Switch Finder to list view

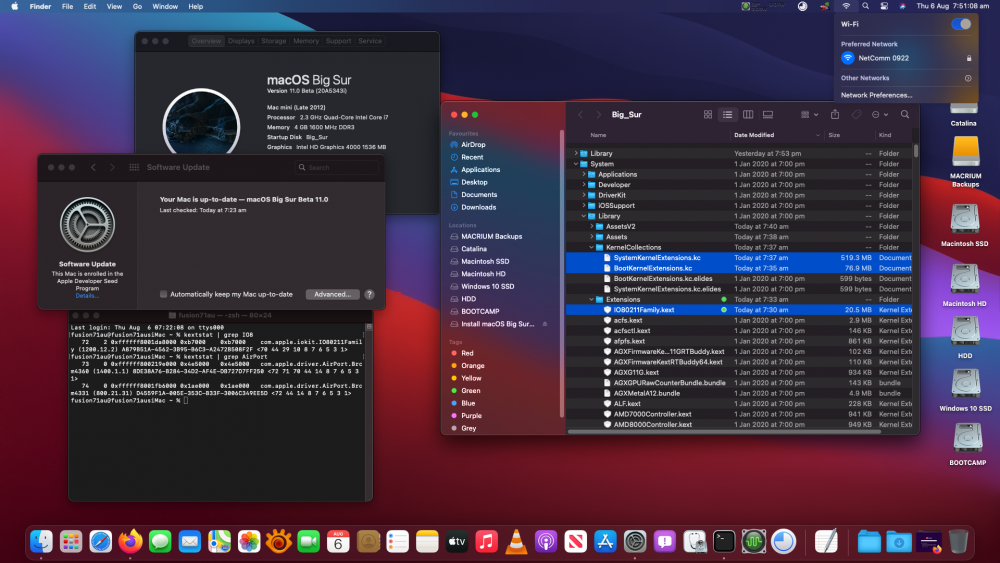pos(727,115)
